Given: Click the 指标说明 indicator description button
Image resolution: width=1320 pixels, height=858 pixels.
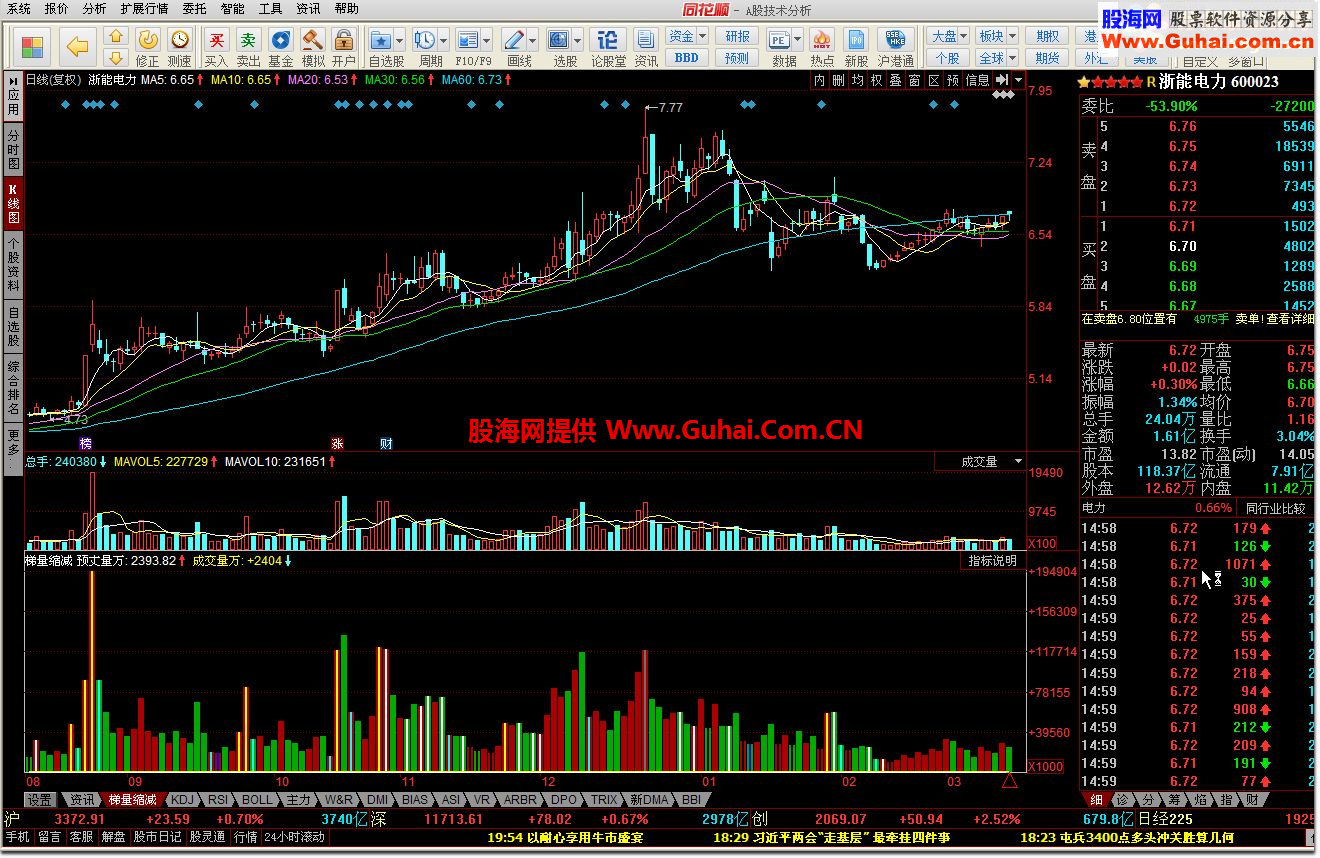Looking at the screenshot, I should (x=992, y=561).
